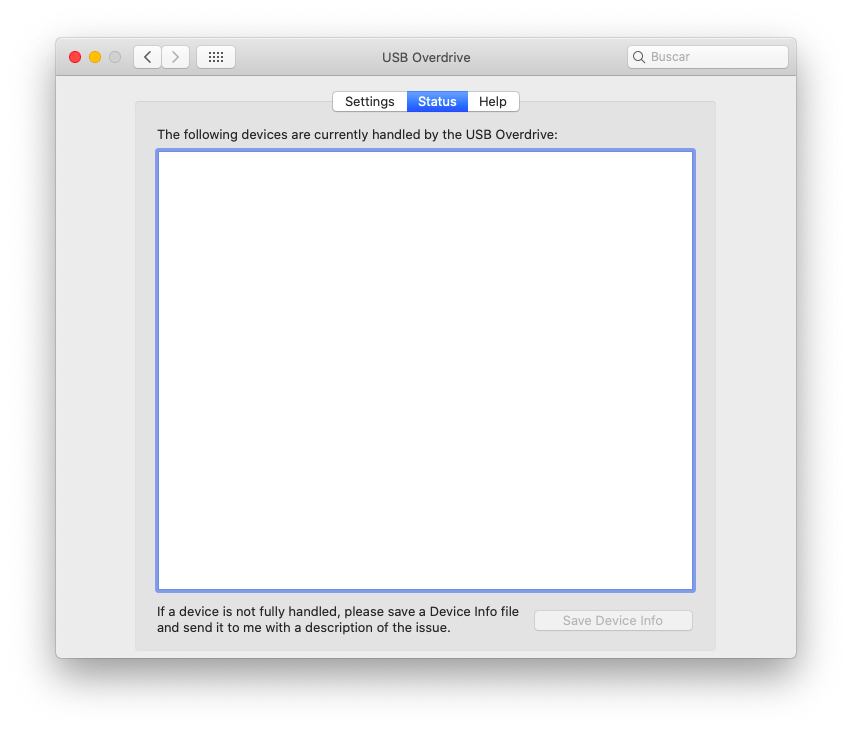852x732 pixels.
Task: Switch to the Settings tab
Action: 369,102
